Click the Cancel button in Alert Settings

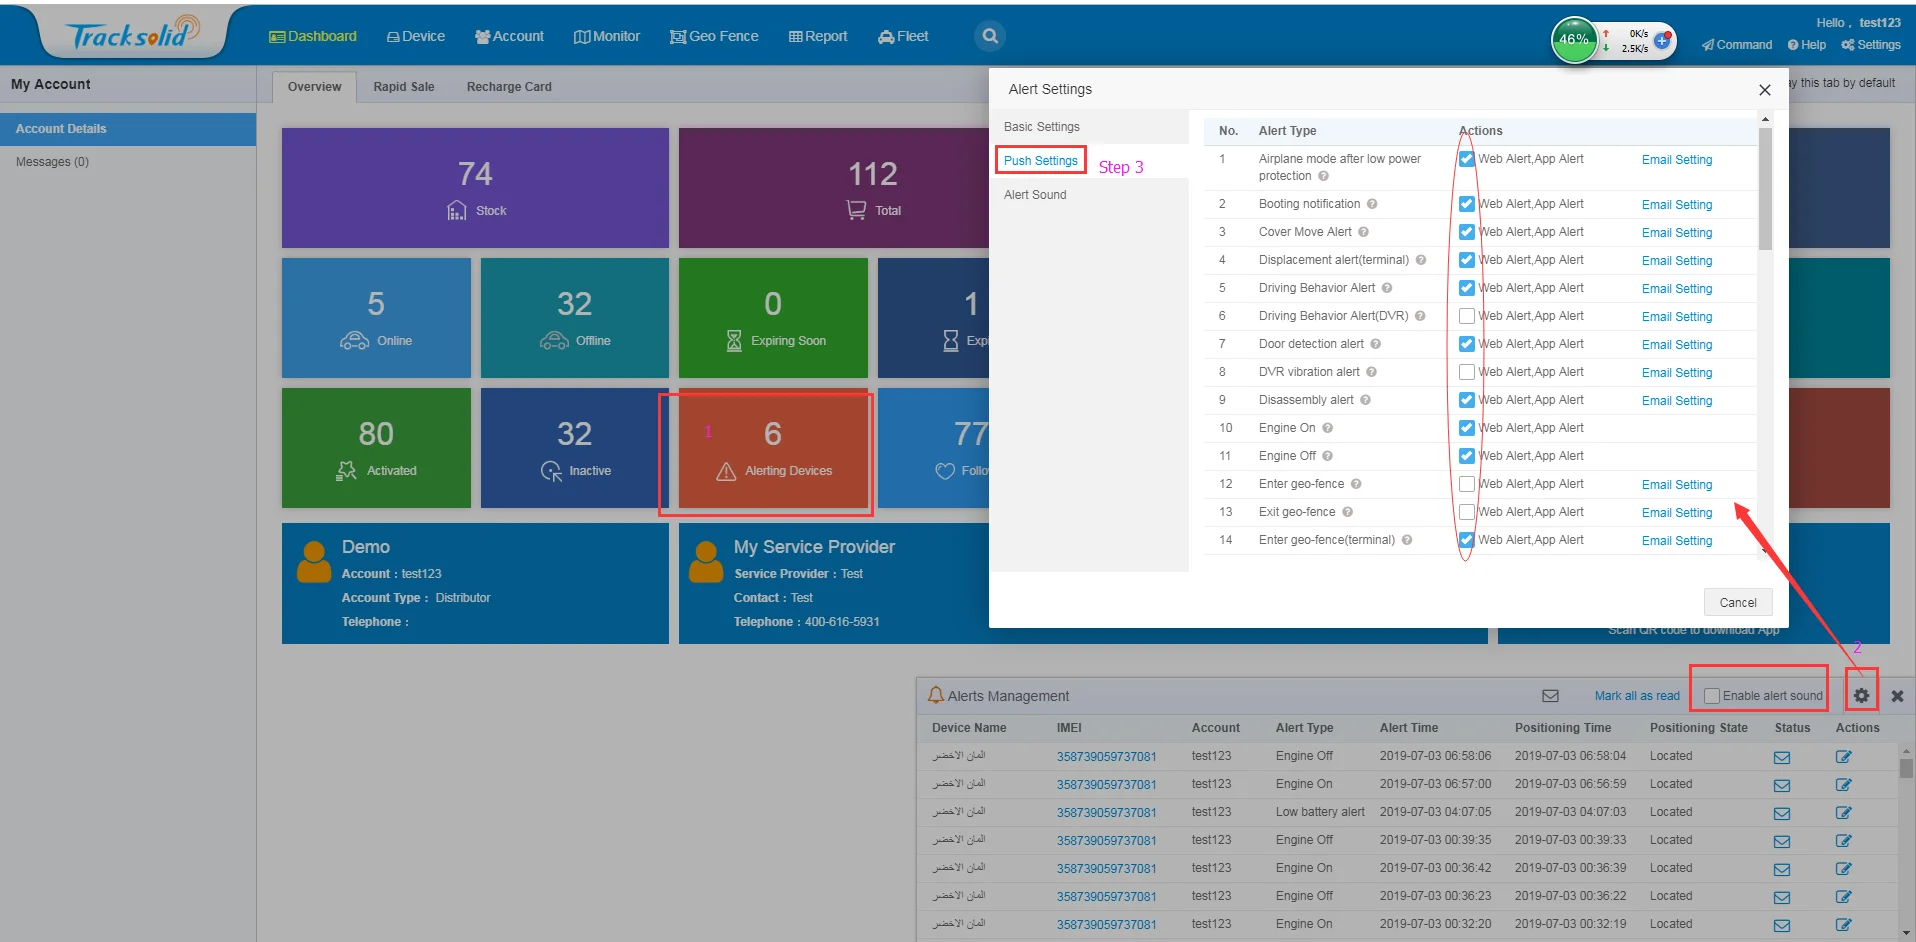pyautogui.click(x=1737, y=602)
